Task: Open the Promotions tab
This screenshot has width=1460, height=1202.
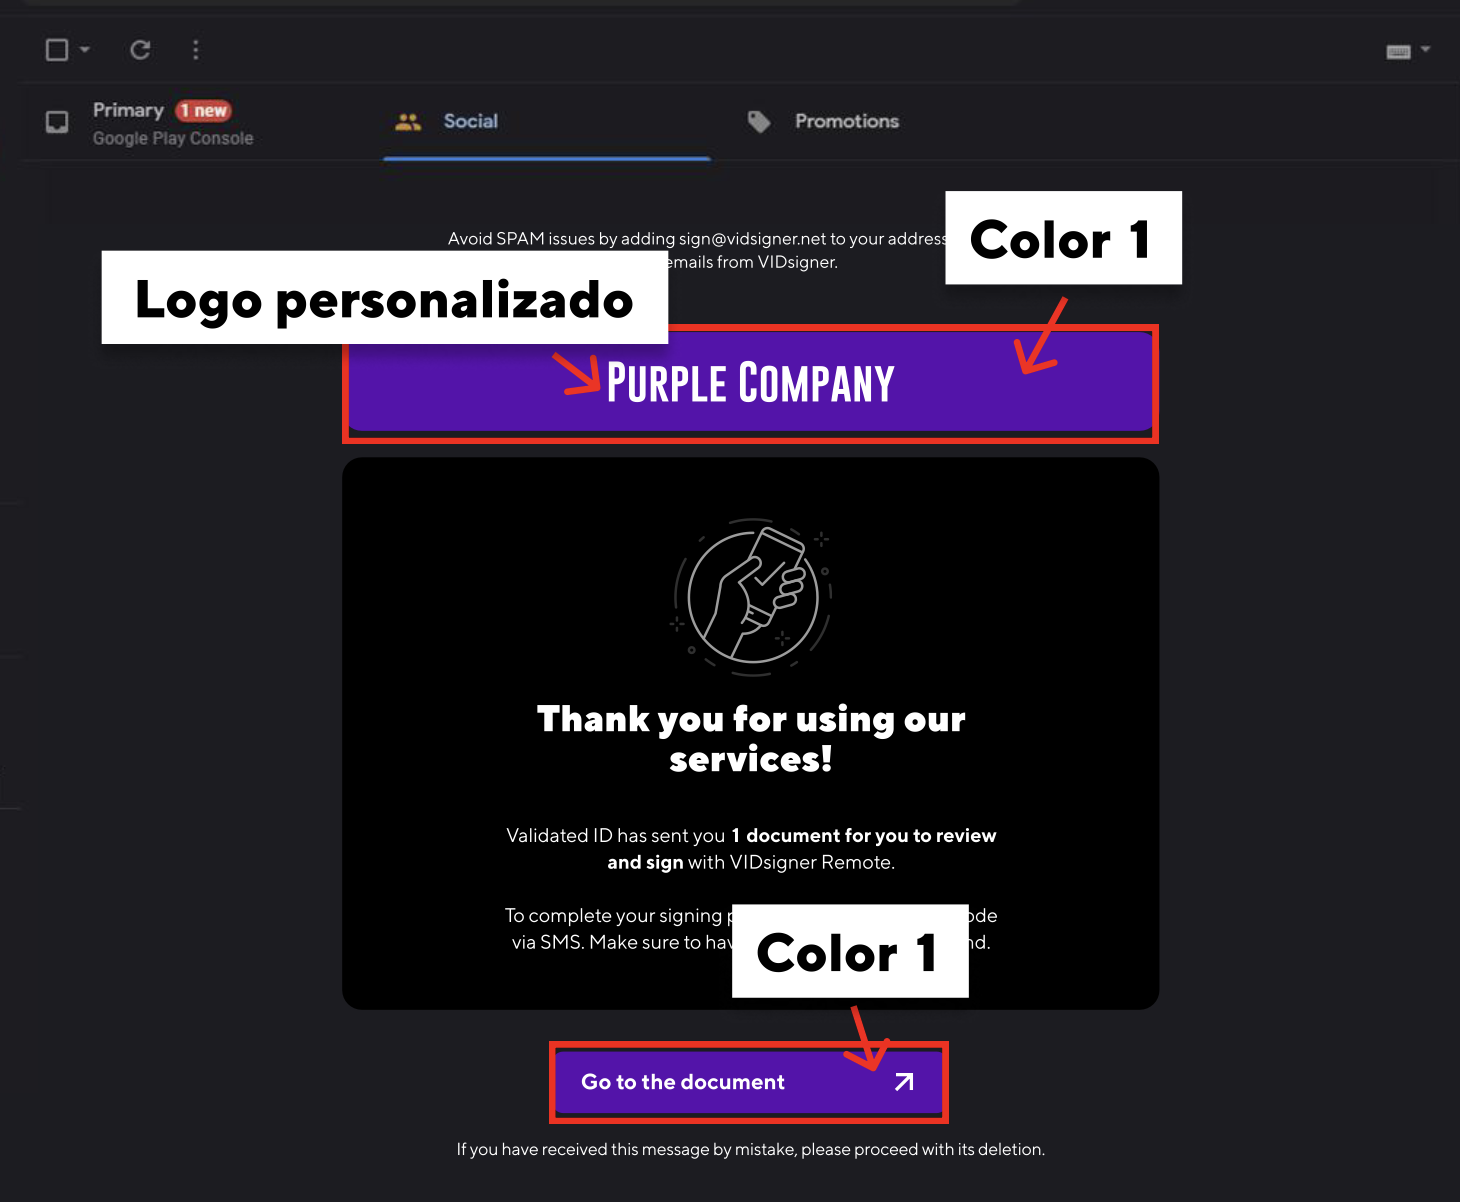Action: 847,121
